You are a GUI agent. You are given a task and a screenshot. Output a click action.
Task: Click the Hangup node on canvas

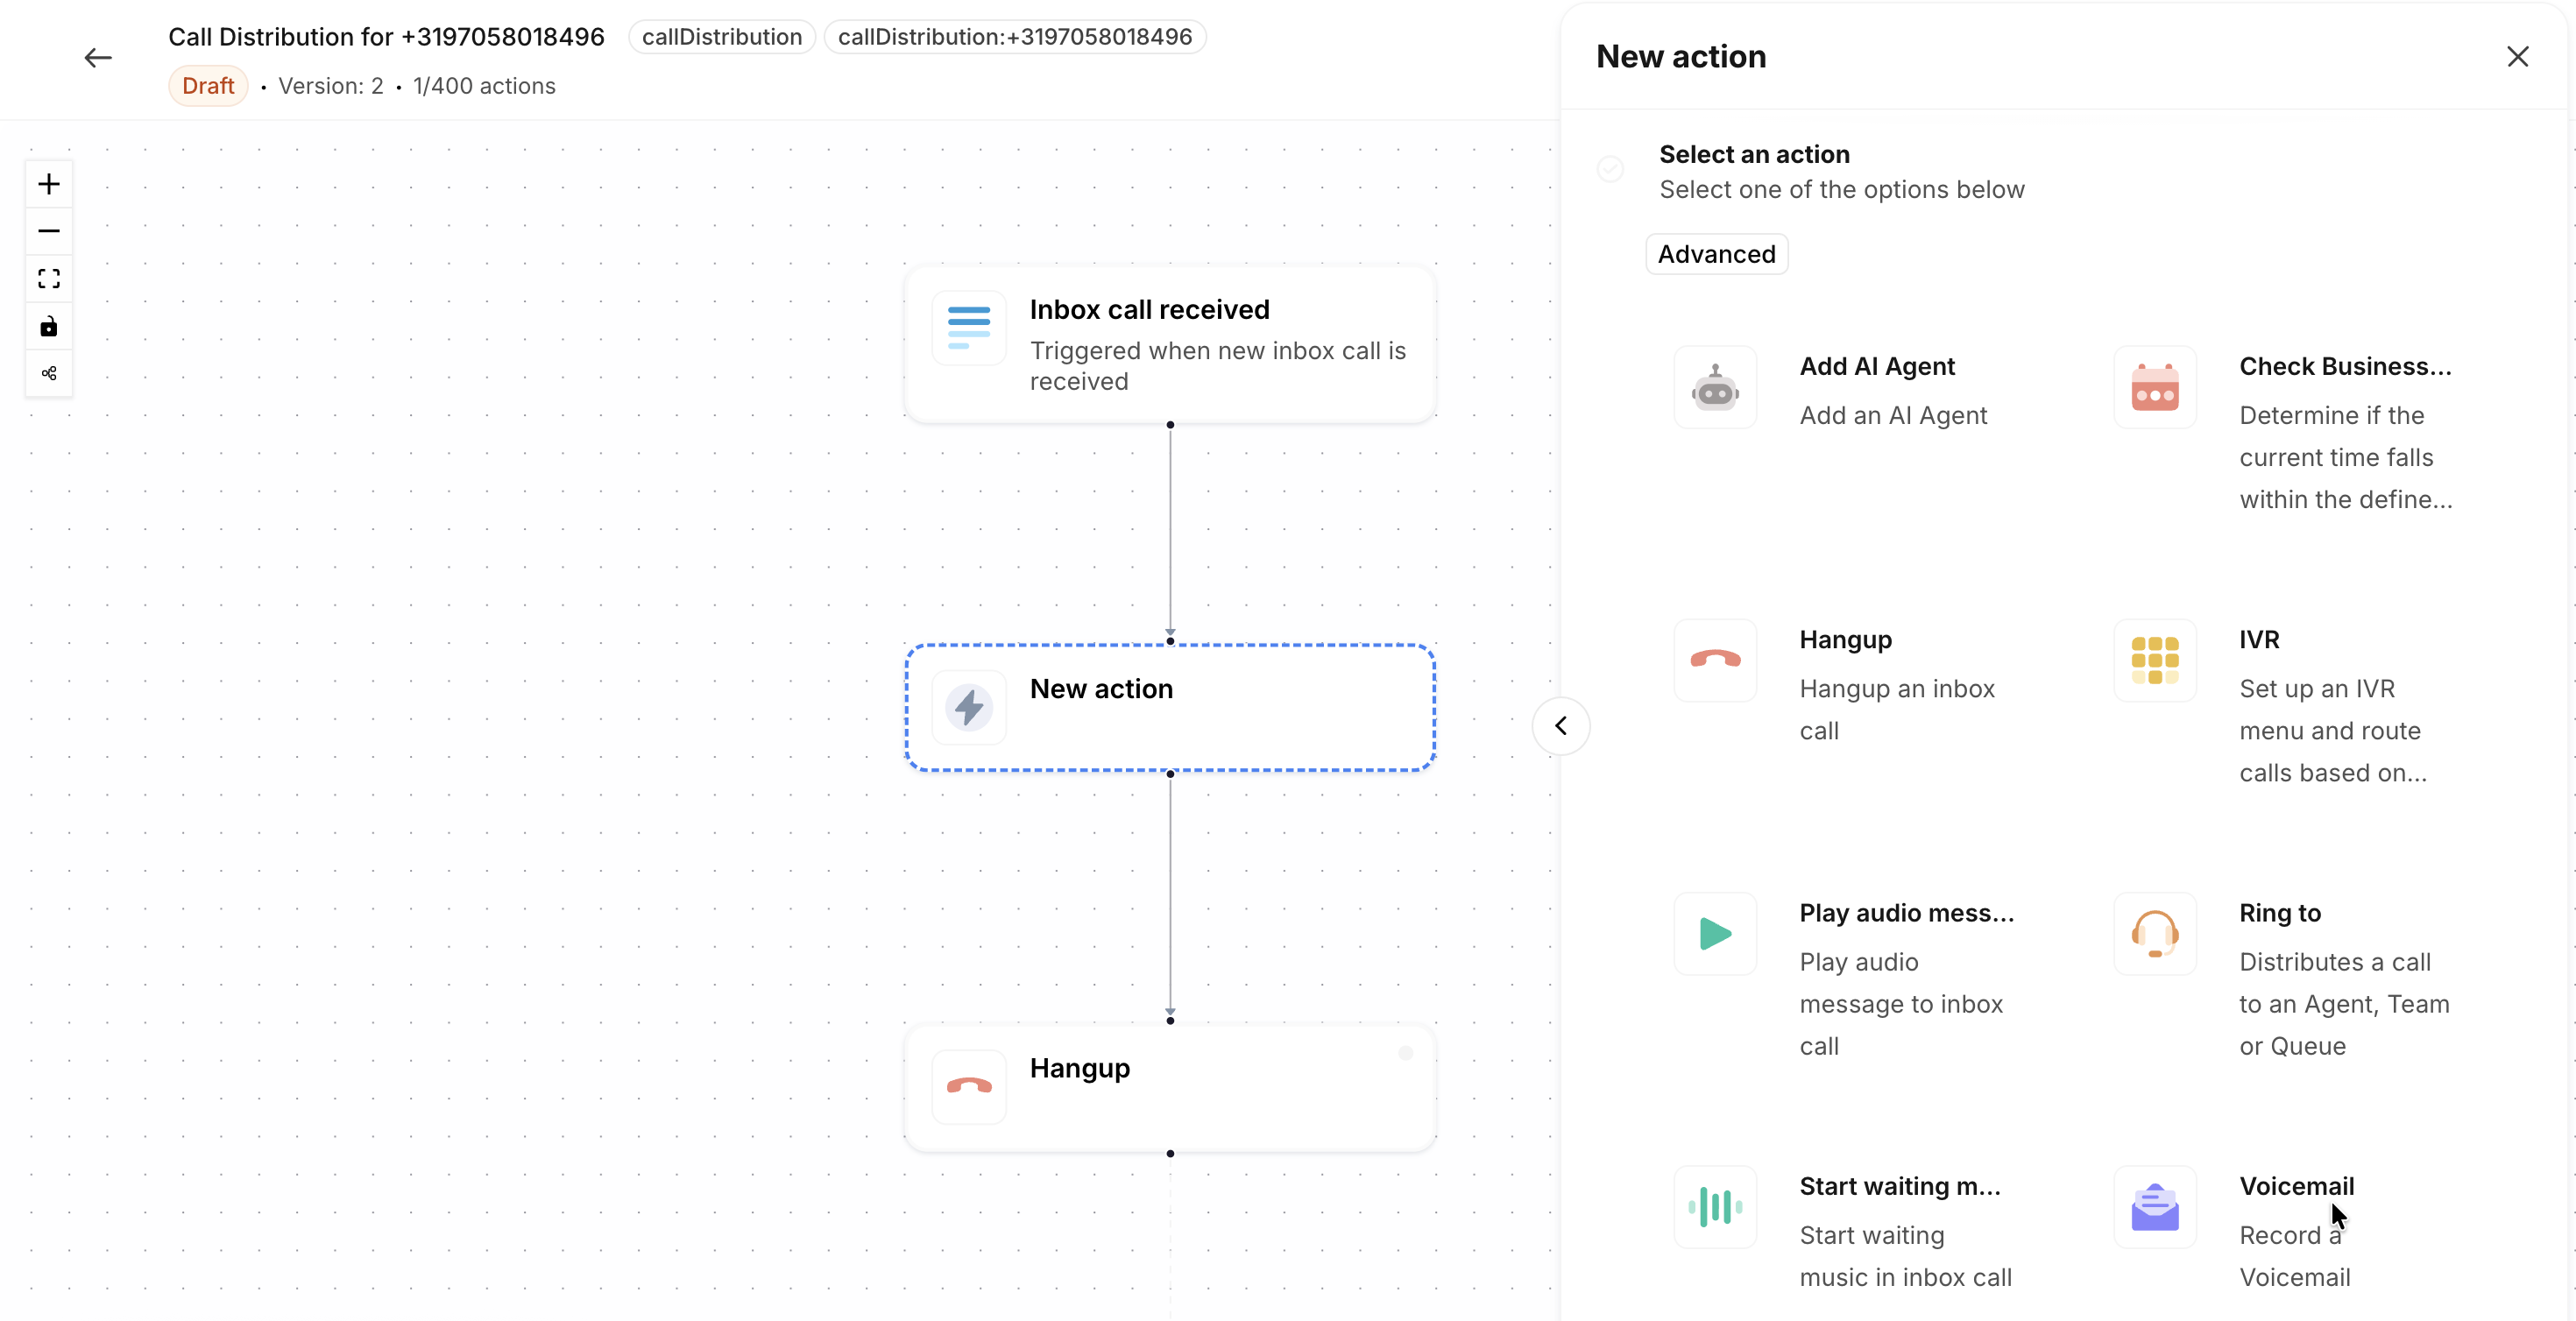point(1169,1088)
